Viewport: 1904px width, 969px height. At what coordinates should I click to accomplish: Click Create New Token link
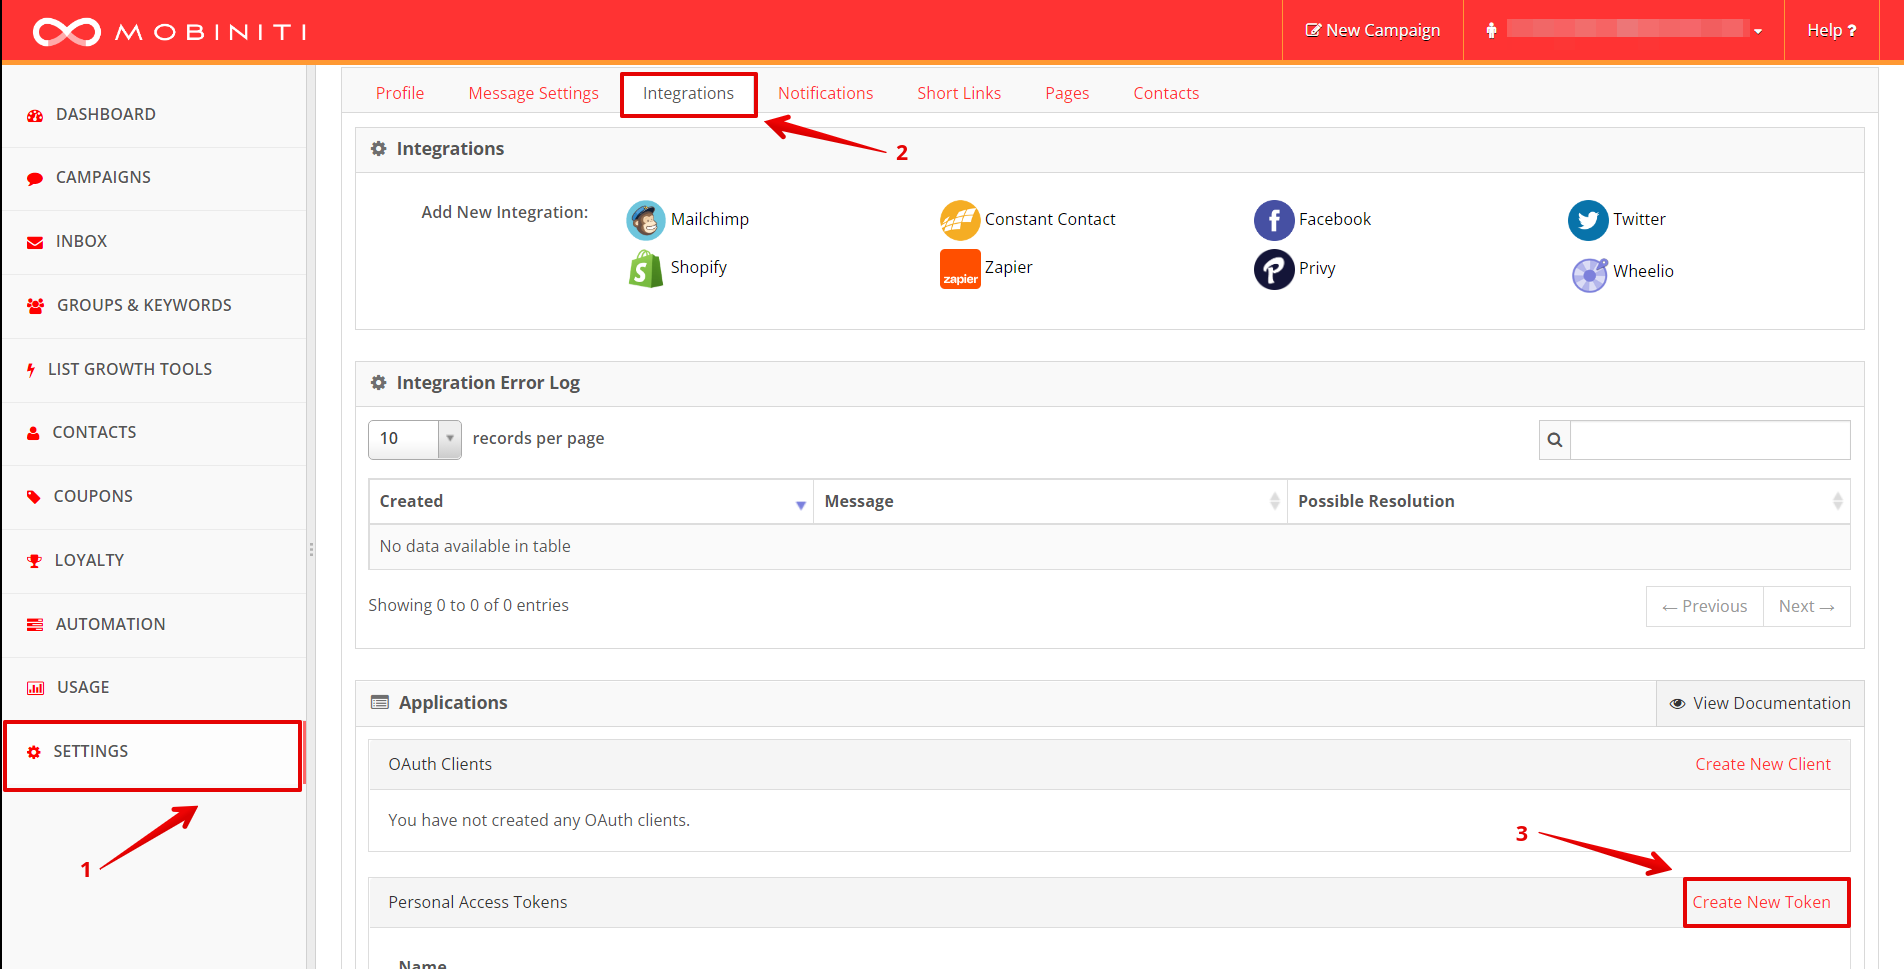tap(1761, 903)
